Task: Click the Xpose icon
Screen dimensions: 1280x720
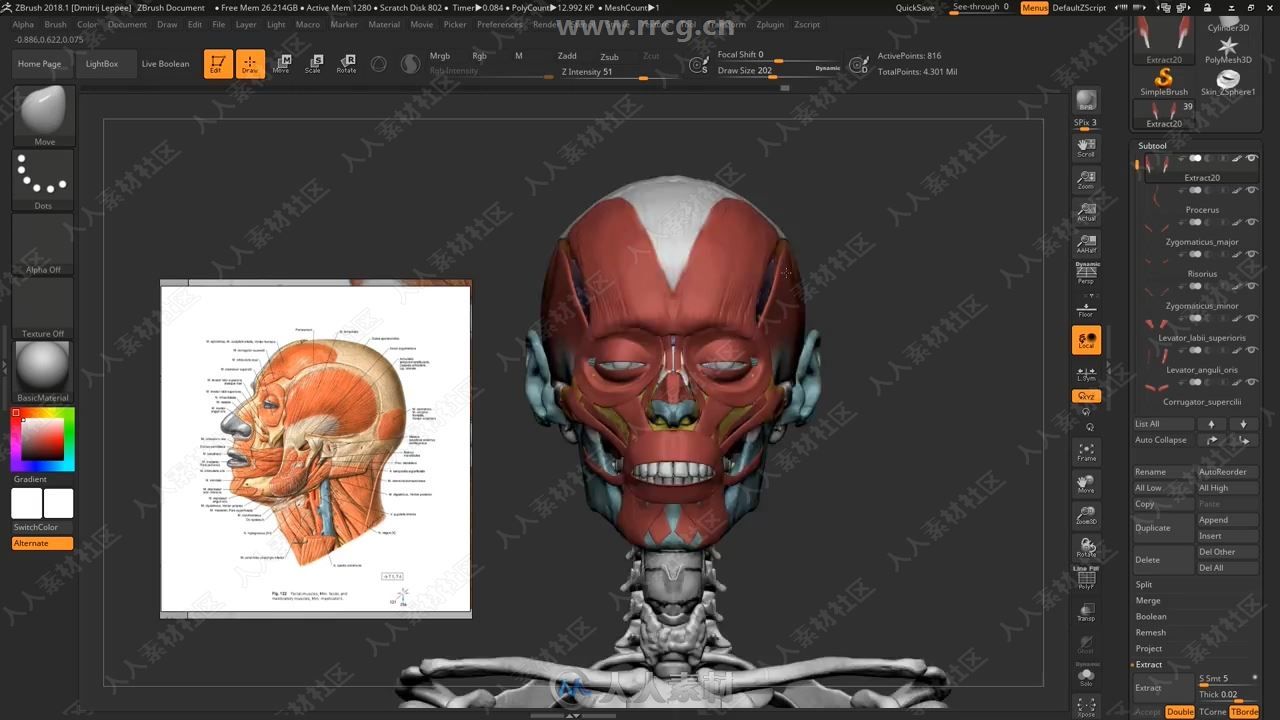Action: coord(1086,707)
